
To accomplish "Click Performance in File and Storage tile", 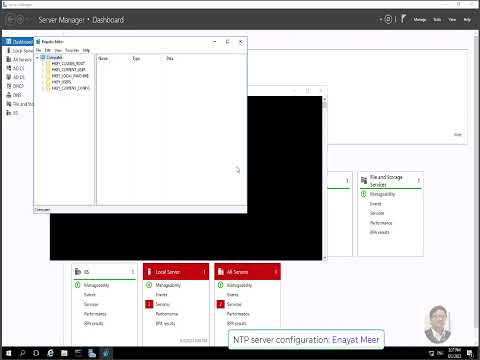I will [x=381, y=223].
